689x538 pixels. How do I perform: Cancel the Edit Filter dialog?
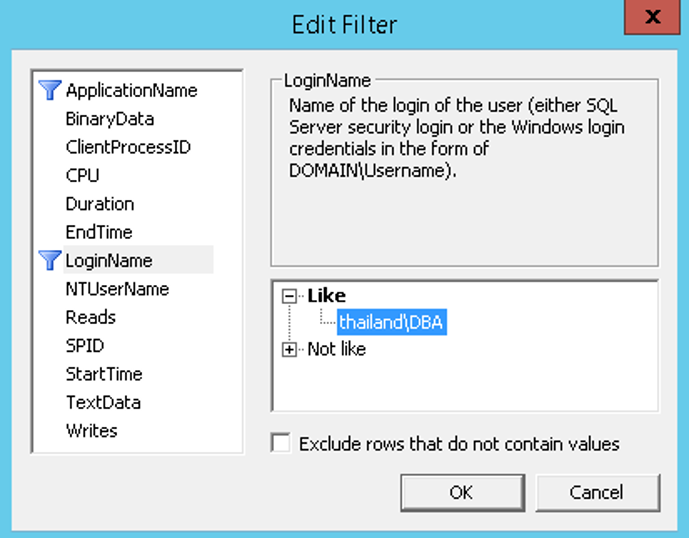(x=597, y=492)
